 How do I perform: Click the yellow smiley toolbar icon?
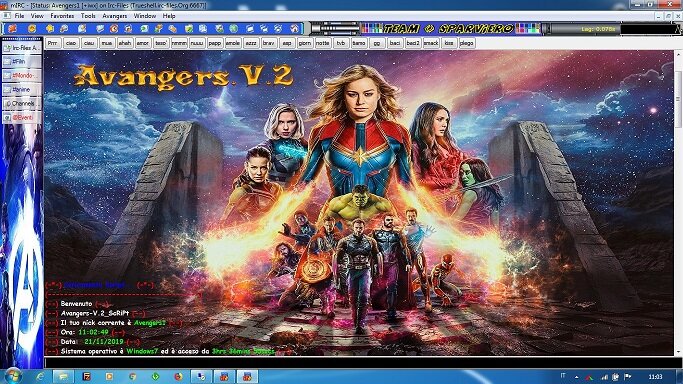[x=32, y=29]
